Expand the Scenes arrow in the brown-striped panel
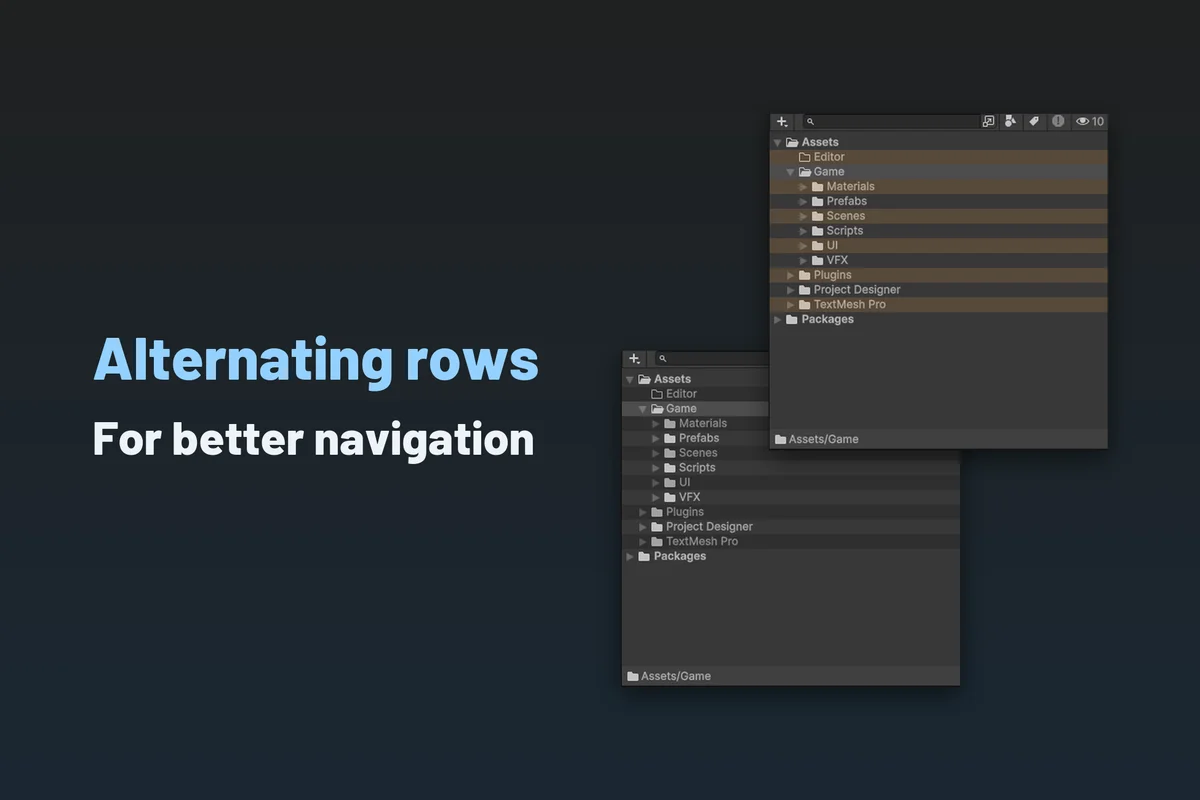 click(803, 216)
